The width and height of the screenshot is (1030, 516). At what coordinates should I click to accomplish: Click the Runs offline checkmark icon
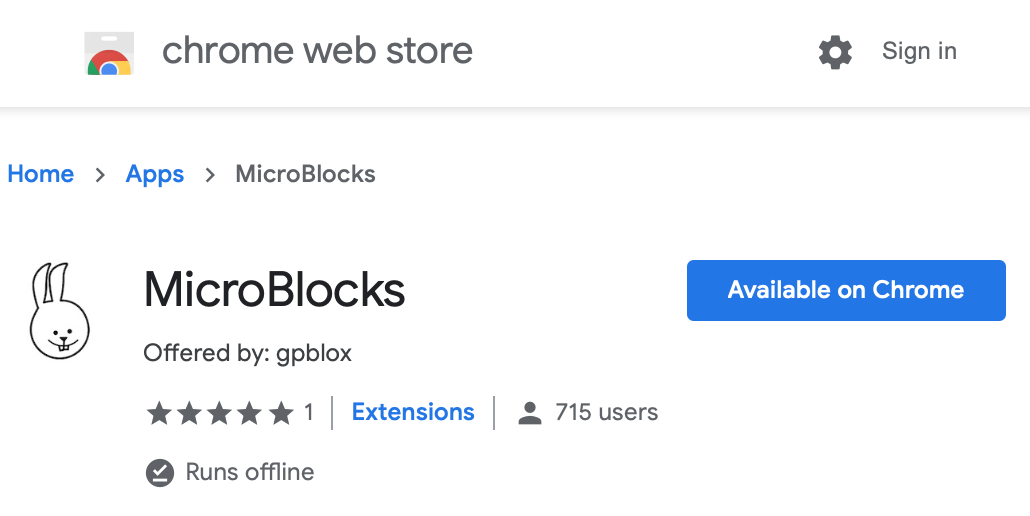pyautogui.click(x=160, y=473)
